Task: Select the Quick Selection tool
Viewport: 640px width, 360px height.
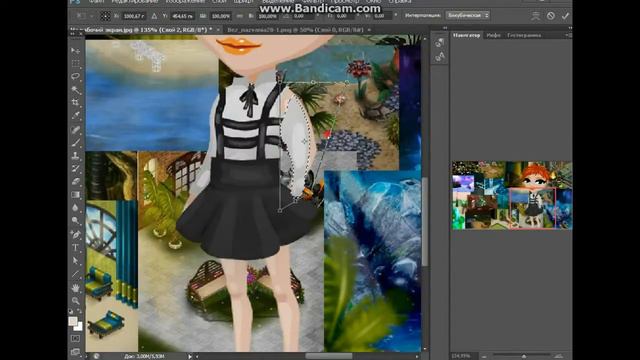Action: click(x=76, y=90)
